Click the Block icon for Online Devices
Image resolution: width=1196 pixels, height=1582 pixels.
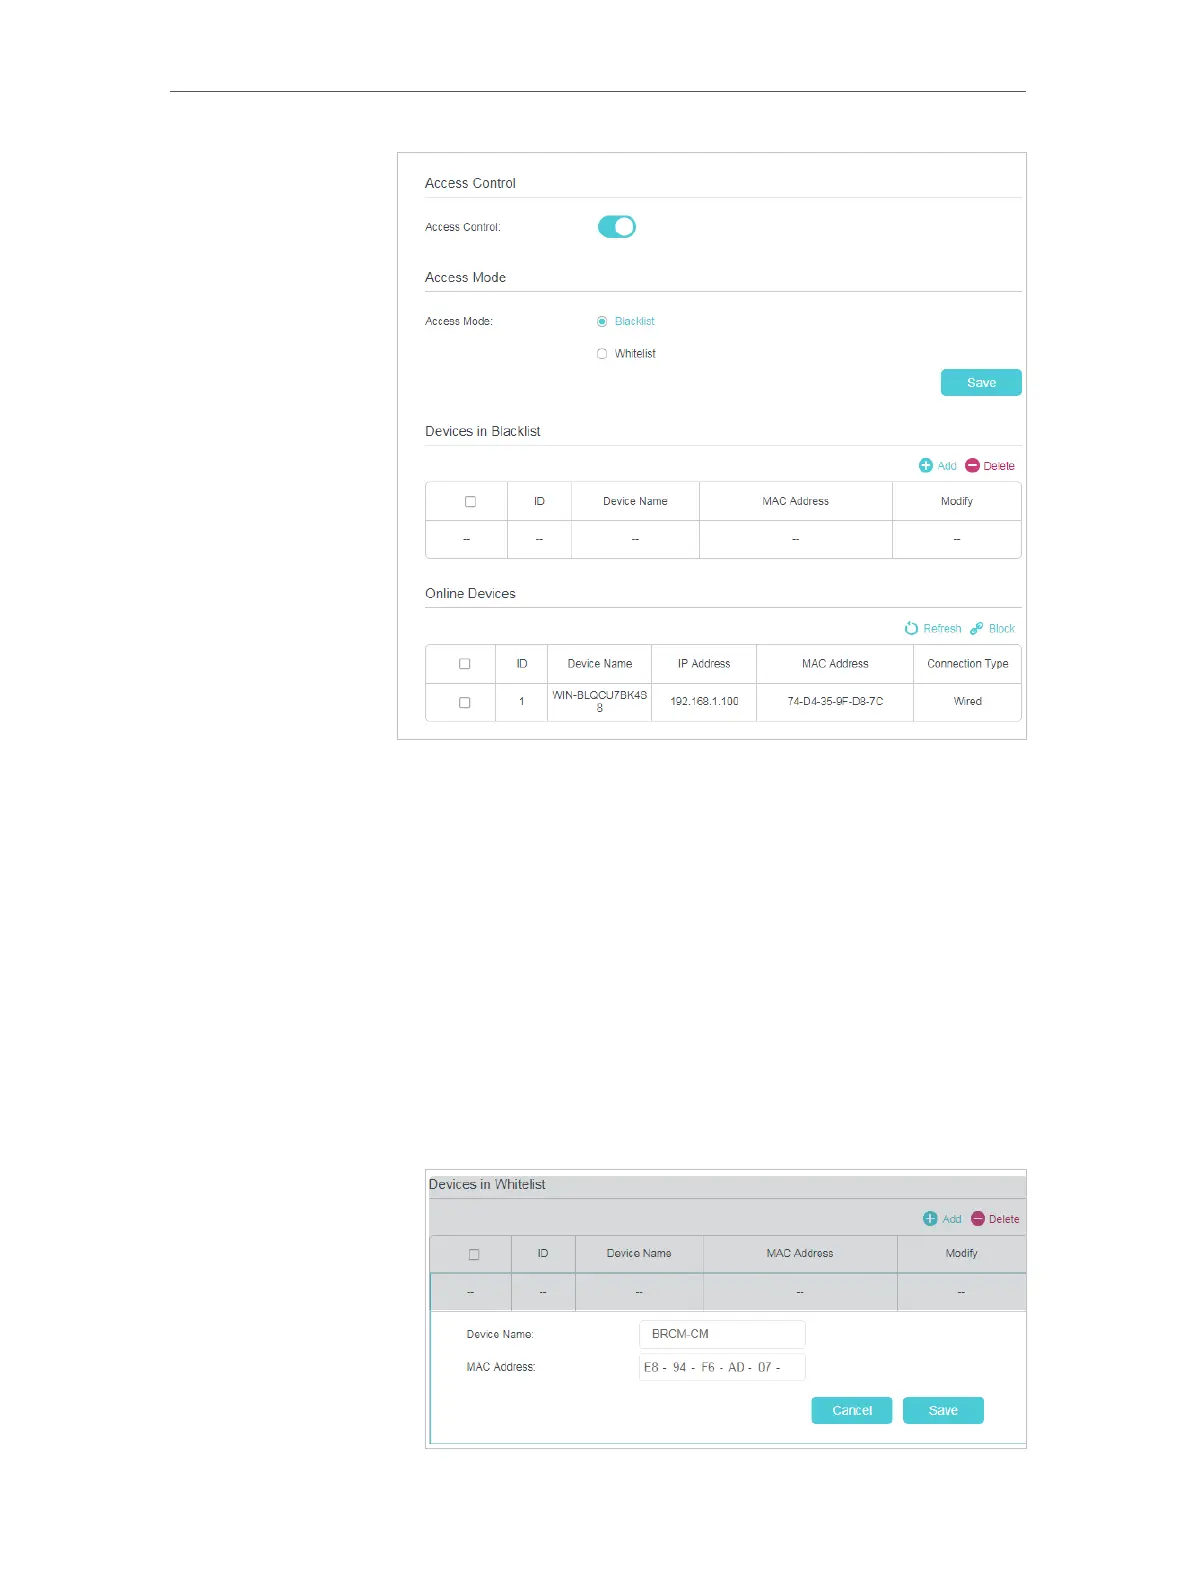pos(977,629)
